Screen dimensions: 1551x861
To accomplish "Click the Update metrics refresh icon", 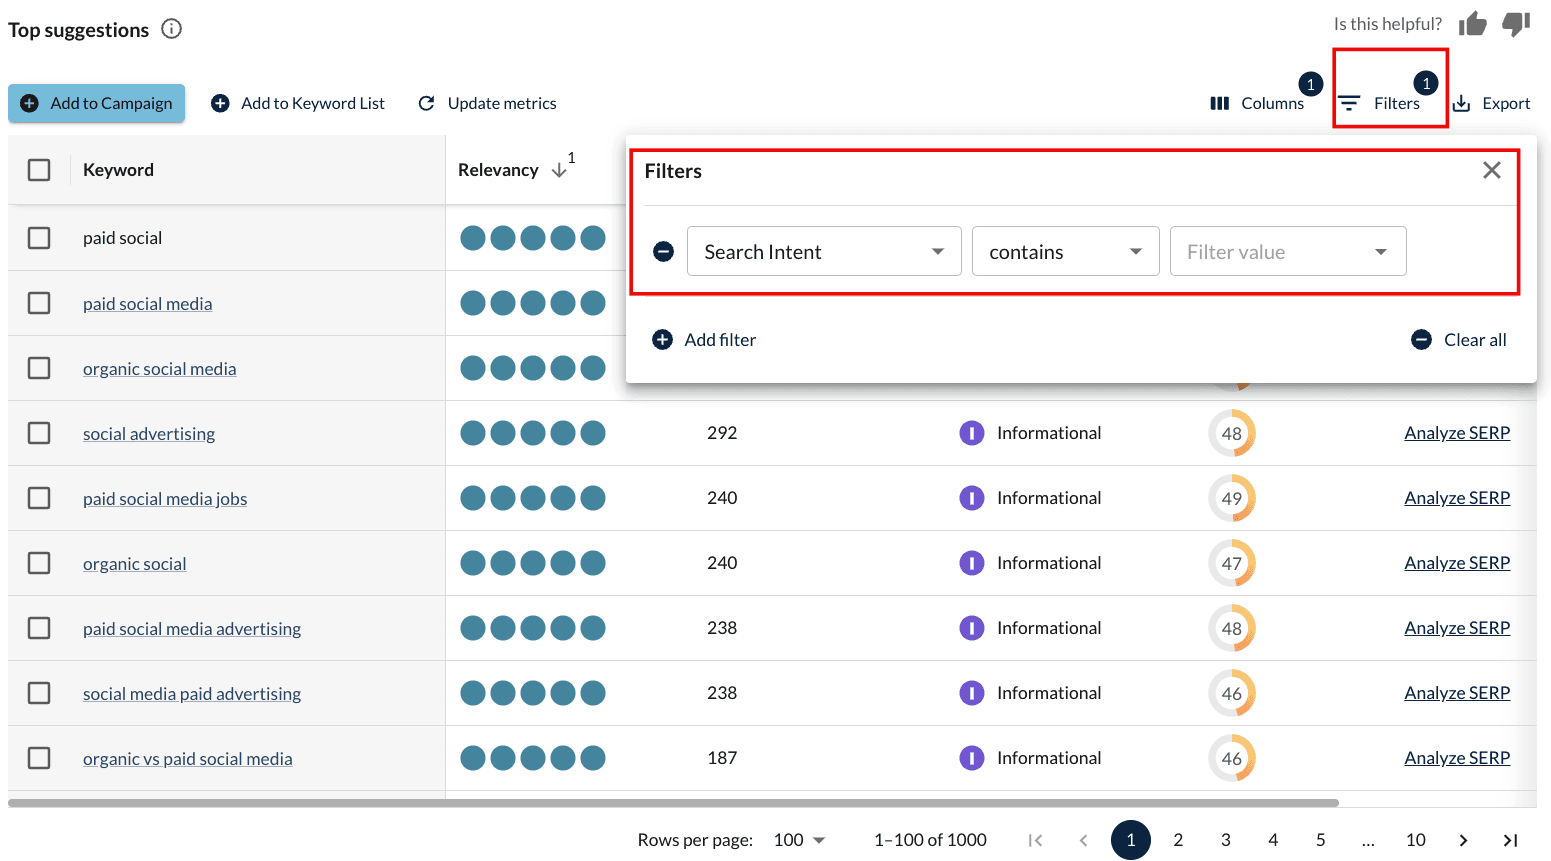I will pyautogui.click(x=427, y=103).
